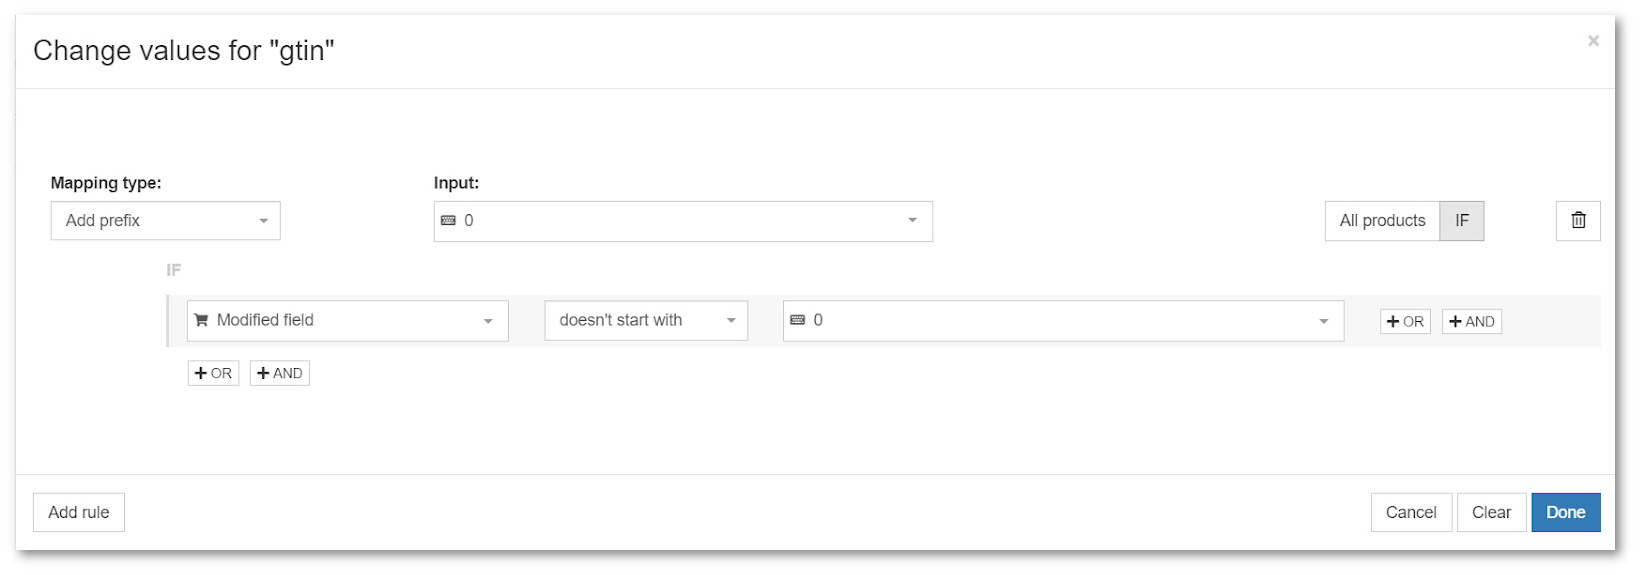Delete the rule with trash icon

[1578, 221]
